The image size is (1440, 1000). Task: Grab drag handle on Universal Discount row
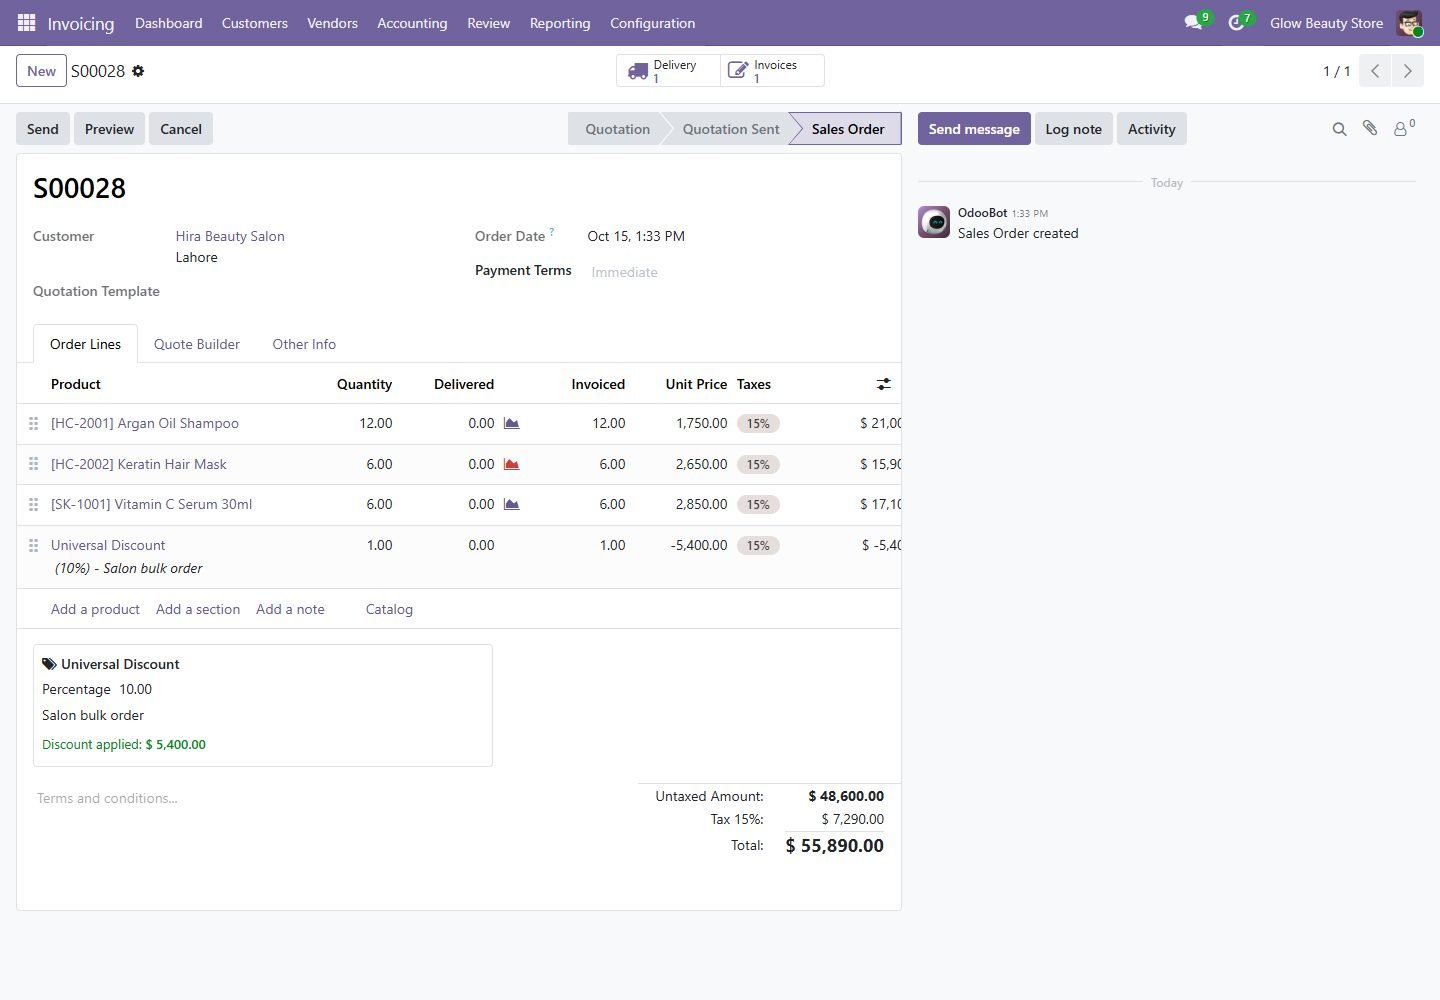(x=33, y=545)
